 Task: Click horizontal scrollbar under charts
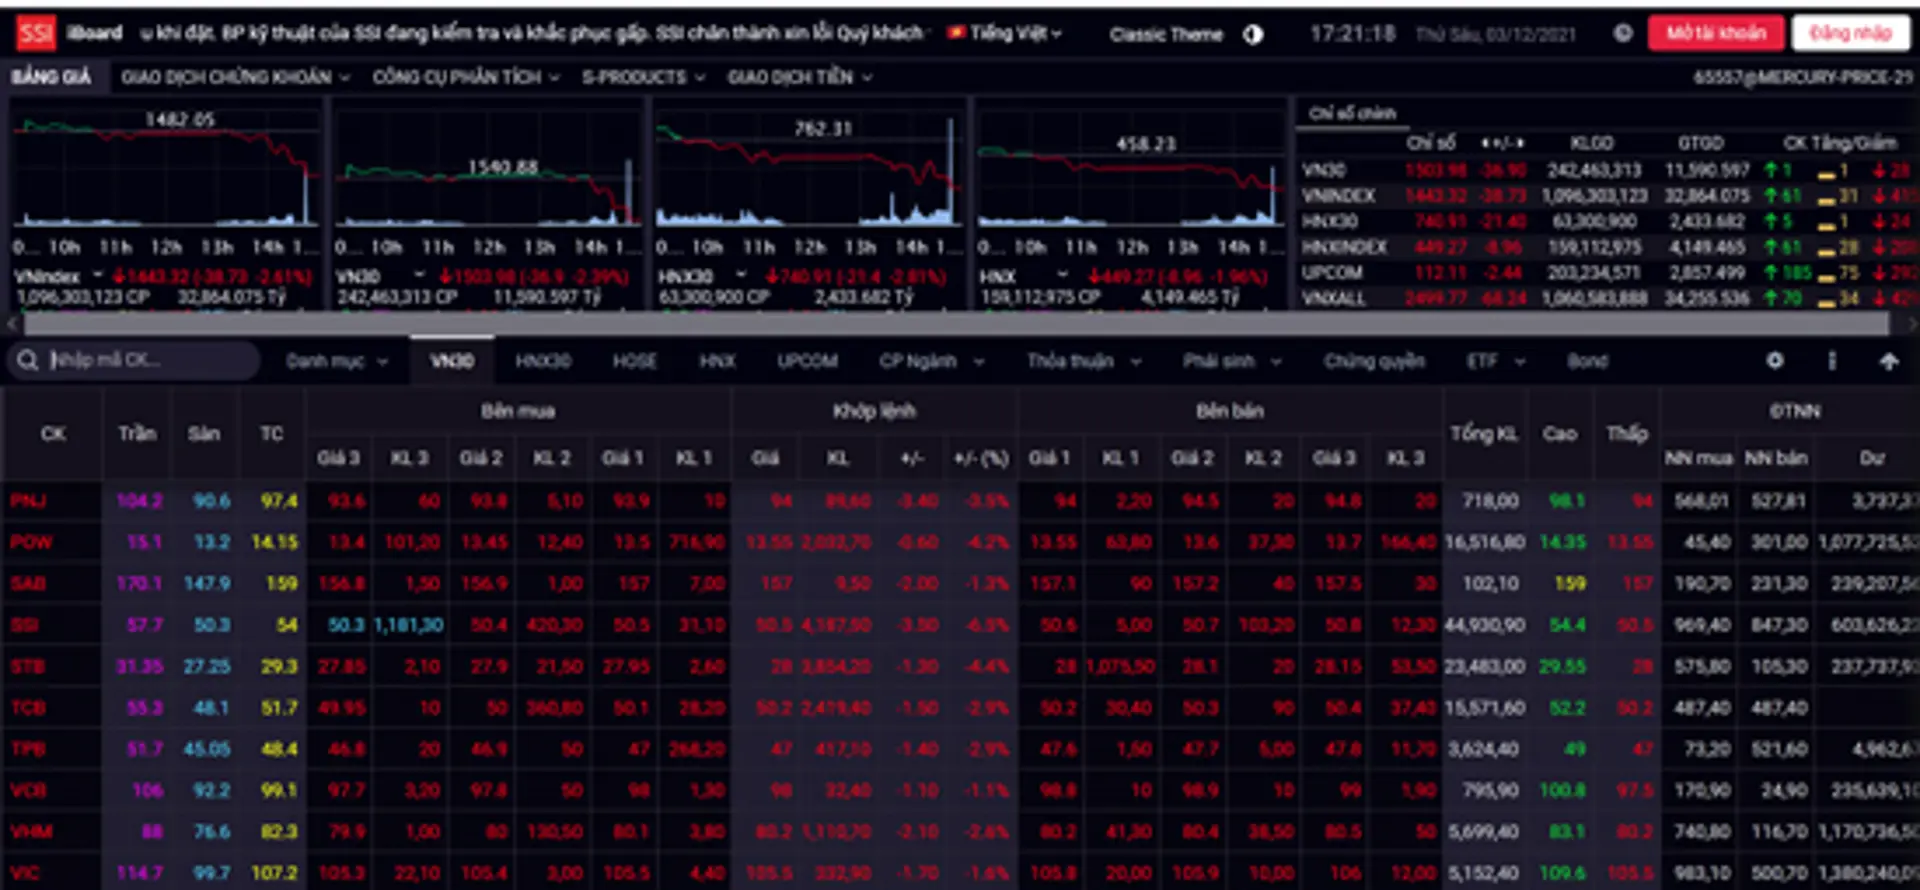[x=956, y=324]
